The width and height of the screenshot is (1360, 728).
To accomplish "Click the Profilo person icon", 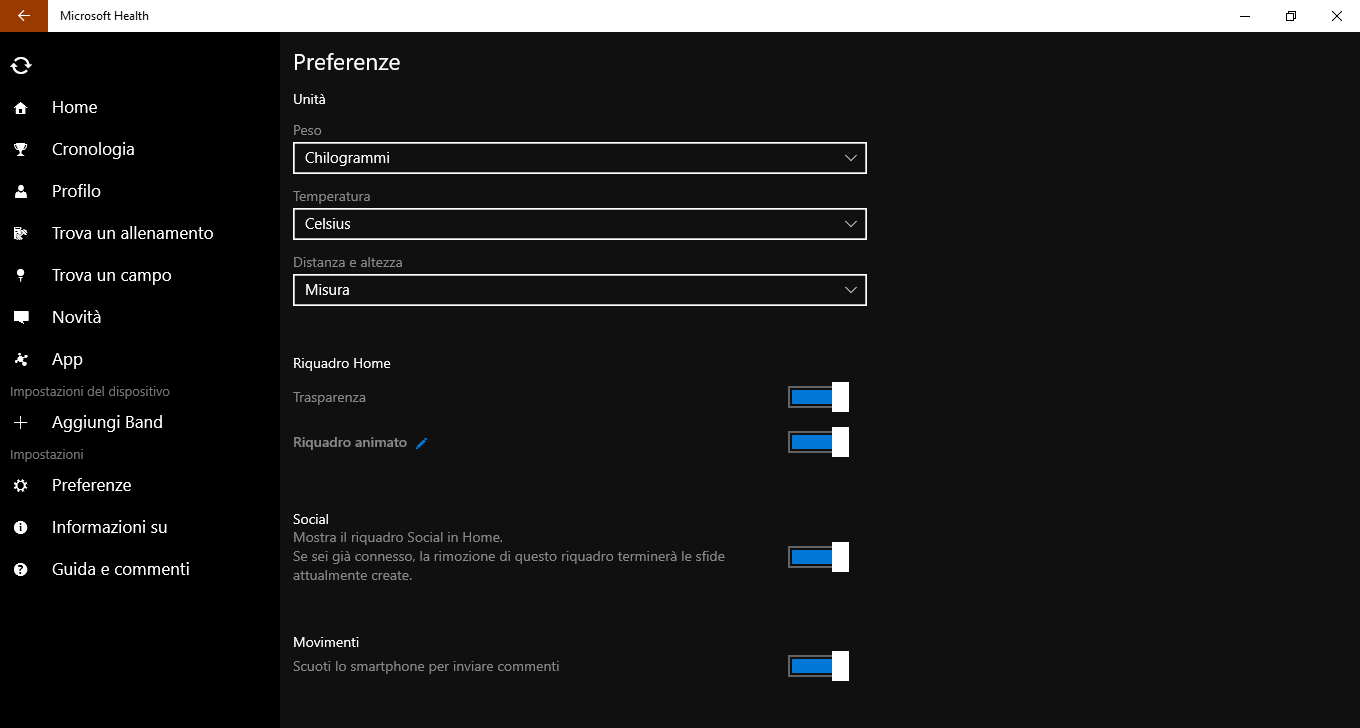I will click(21, 192).
